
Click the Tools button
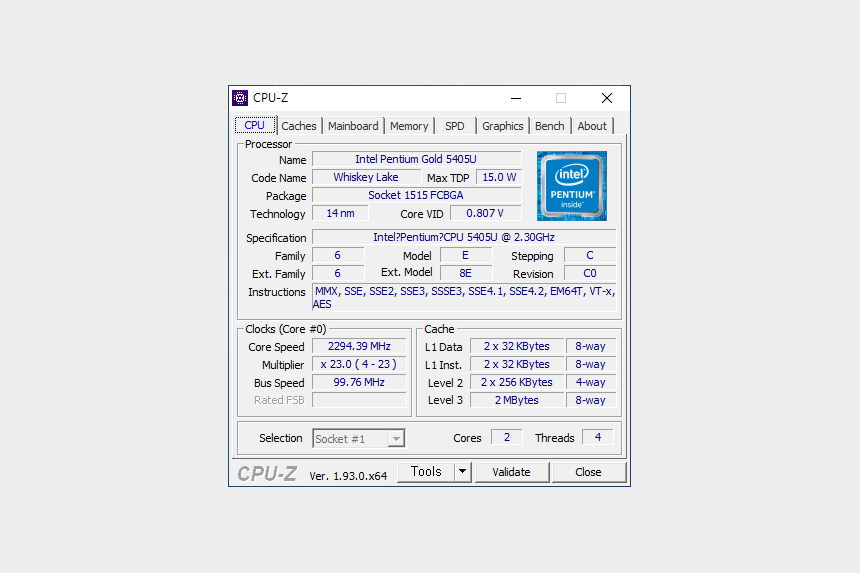pyautogui.click(x=427, y=472)
